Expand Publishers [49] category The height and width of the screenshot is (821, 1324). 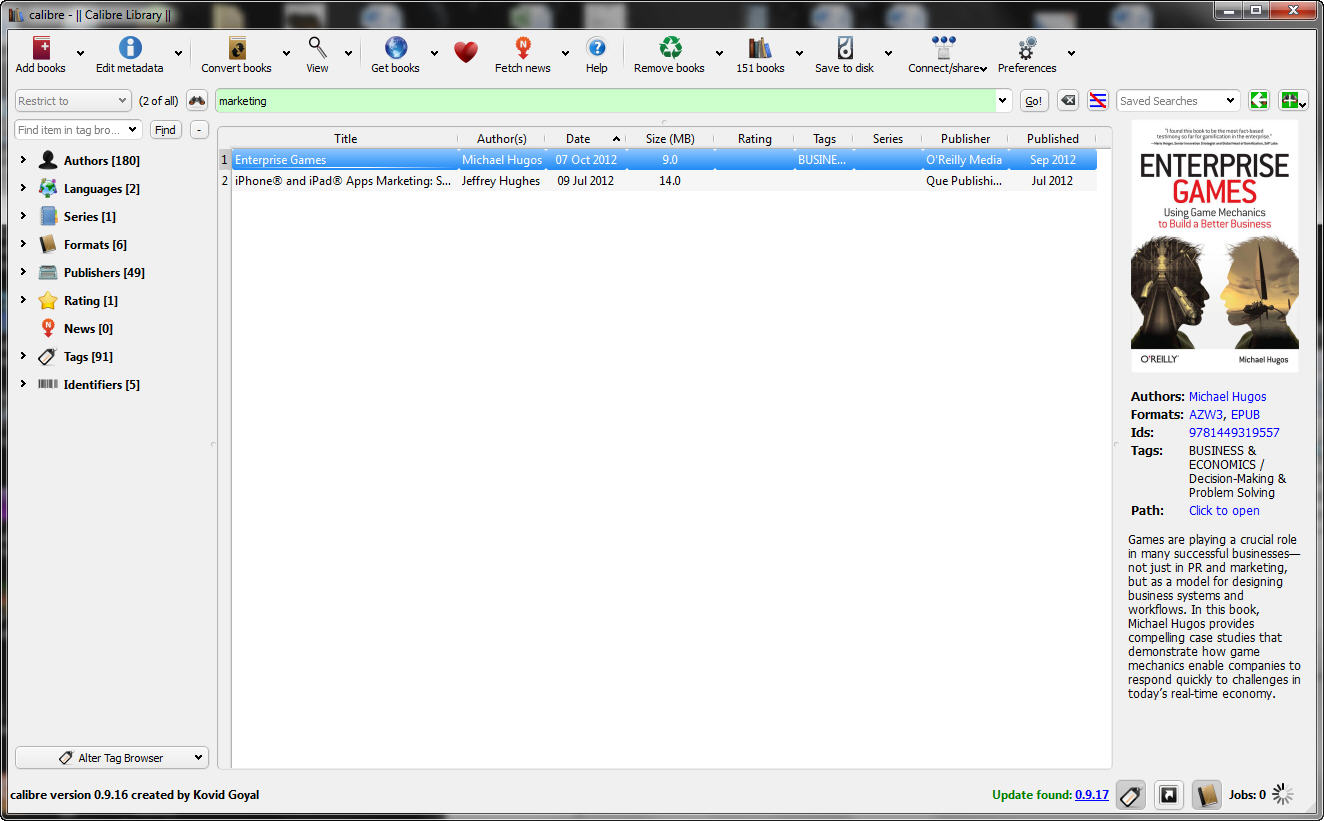coord(23,272)
